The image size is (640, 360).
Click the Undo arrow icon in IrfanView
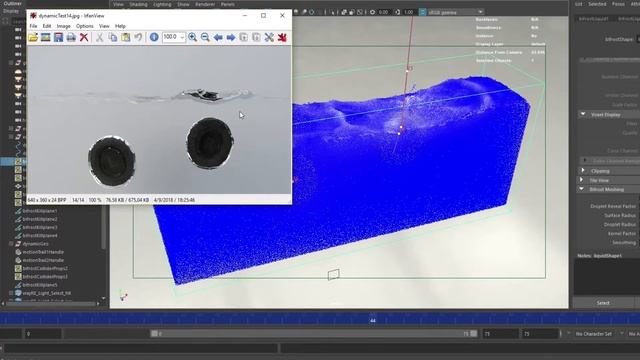click(138, 38)
